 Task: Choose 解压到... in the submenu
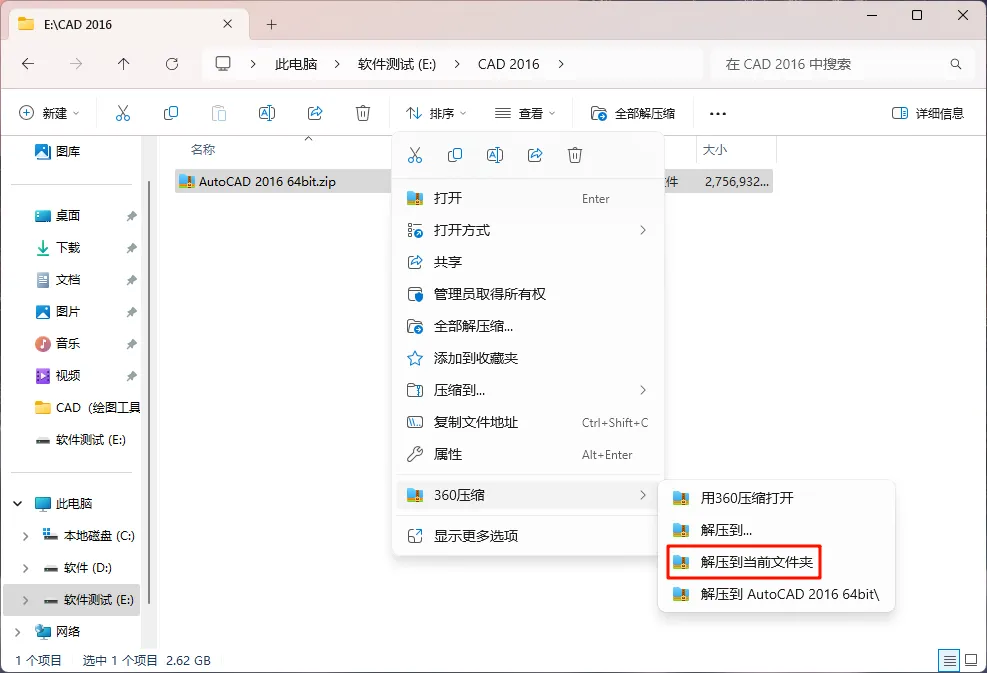[776, 530]
